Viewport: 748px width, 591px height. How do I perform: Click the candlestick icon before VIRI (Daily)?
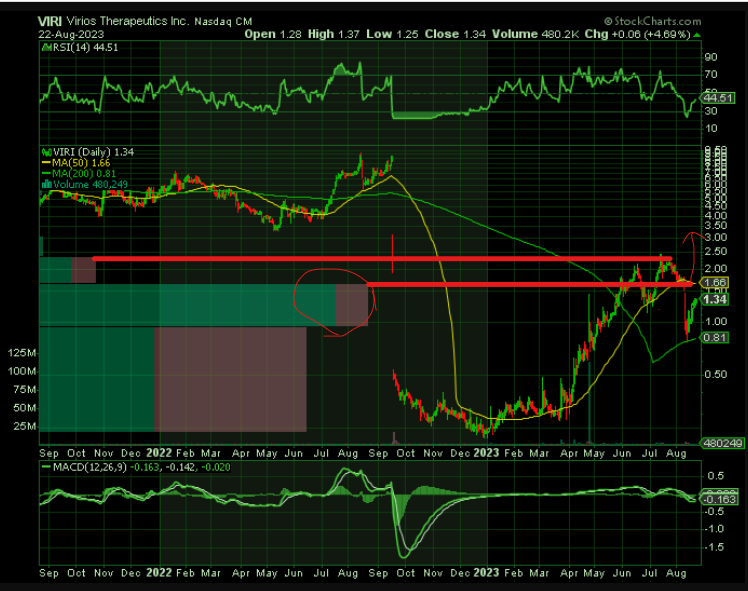46,152
